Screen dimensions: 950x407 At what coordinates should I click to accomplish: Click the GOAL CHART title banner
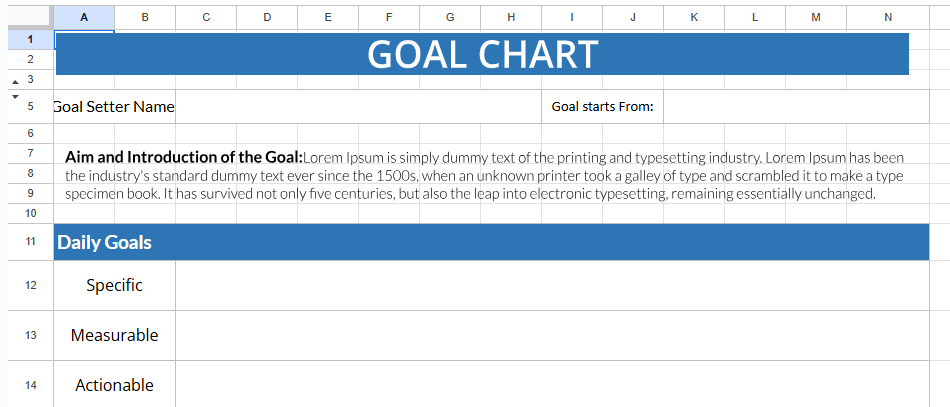point(482,54)
